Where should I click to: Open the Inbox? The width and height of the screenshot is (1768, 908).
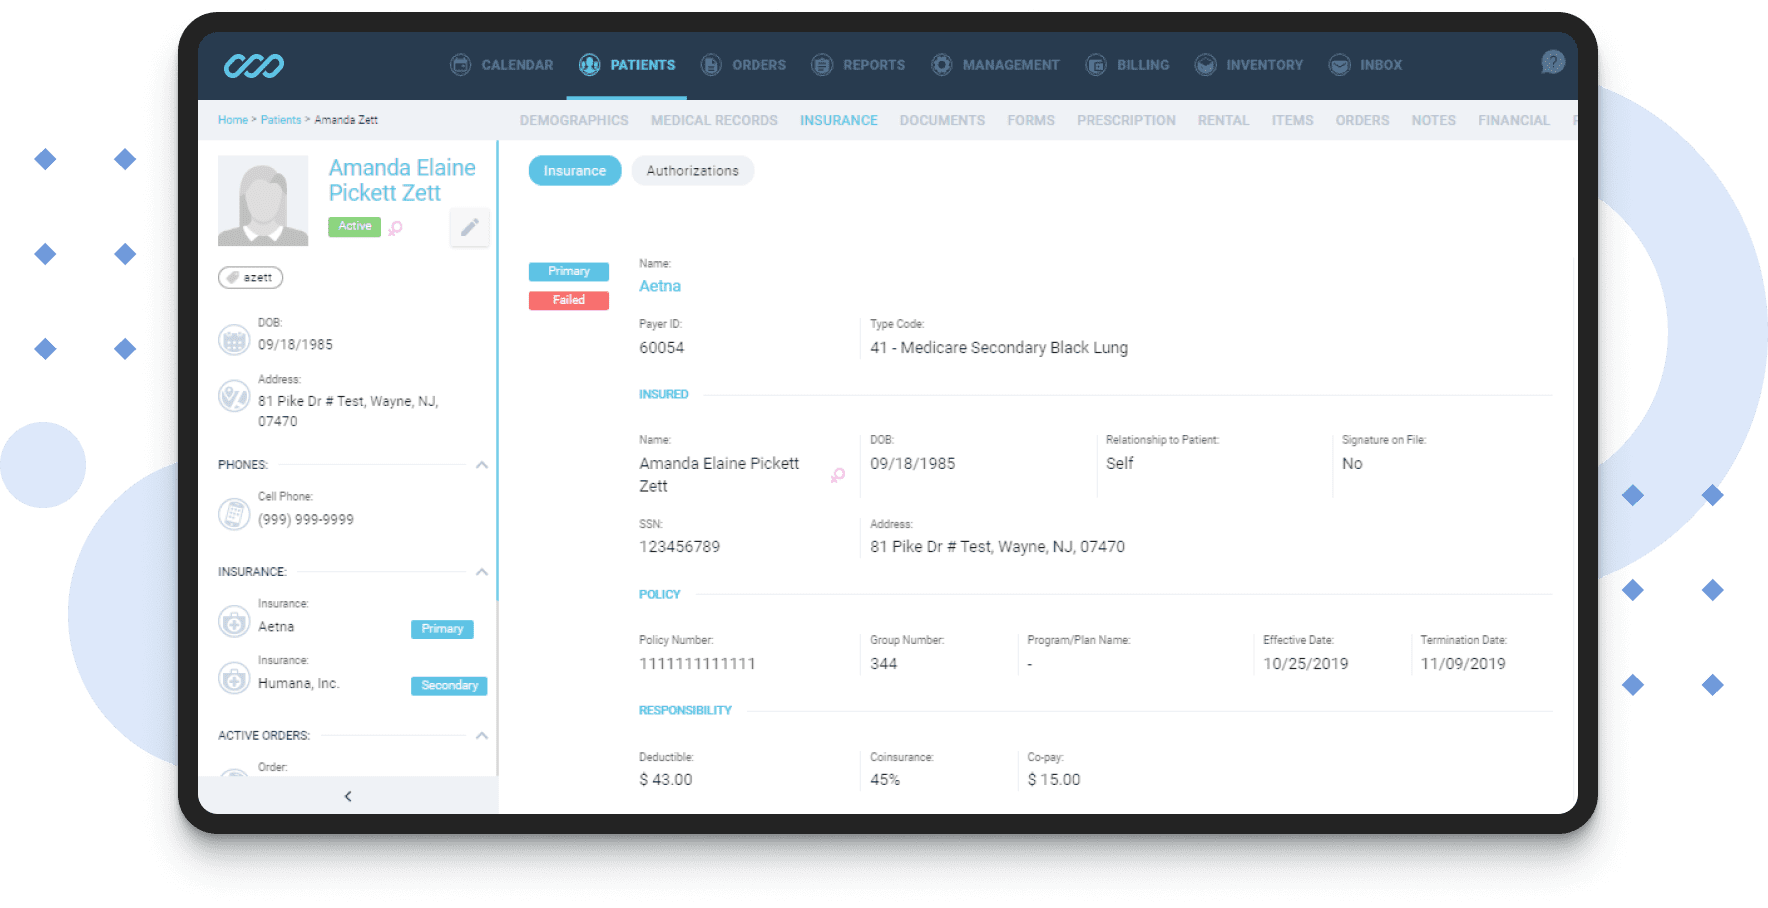(x=1364, y=65)
